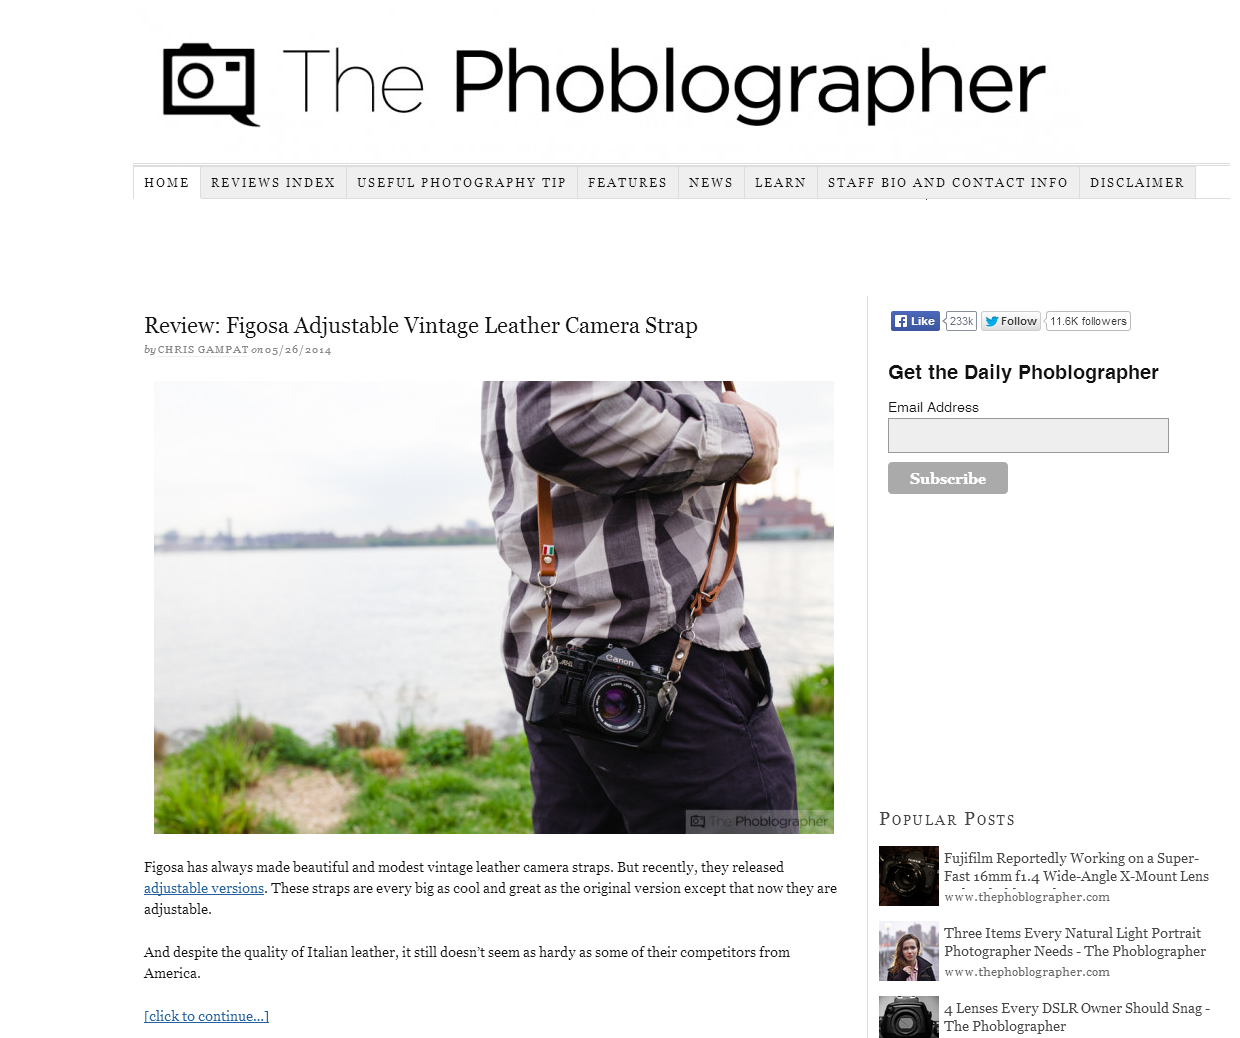Open Useful Photography Tip menu item
This screenshot has width=1240, height=1038.
[462, 183]
